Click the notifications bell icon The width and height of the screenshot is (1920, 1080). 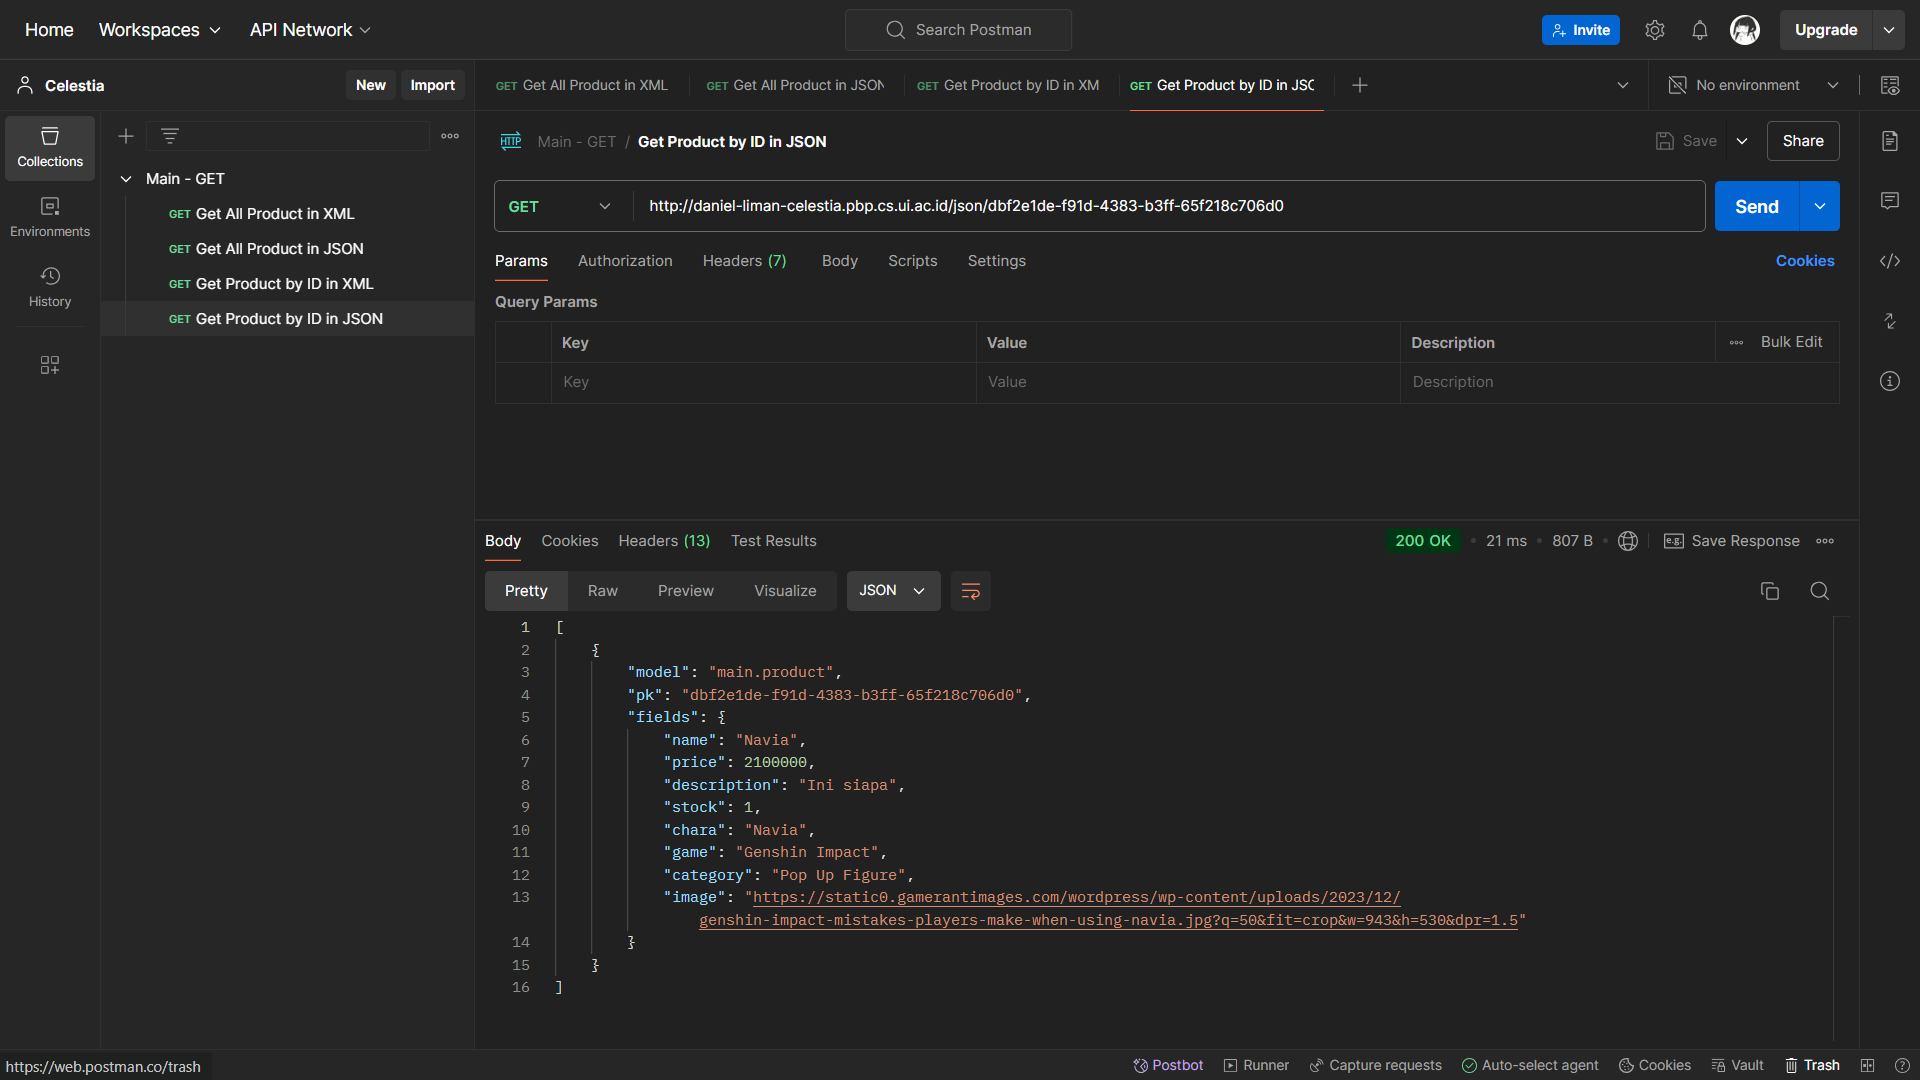(1699, 30)
